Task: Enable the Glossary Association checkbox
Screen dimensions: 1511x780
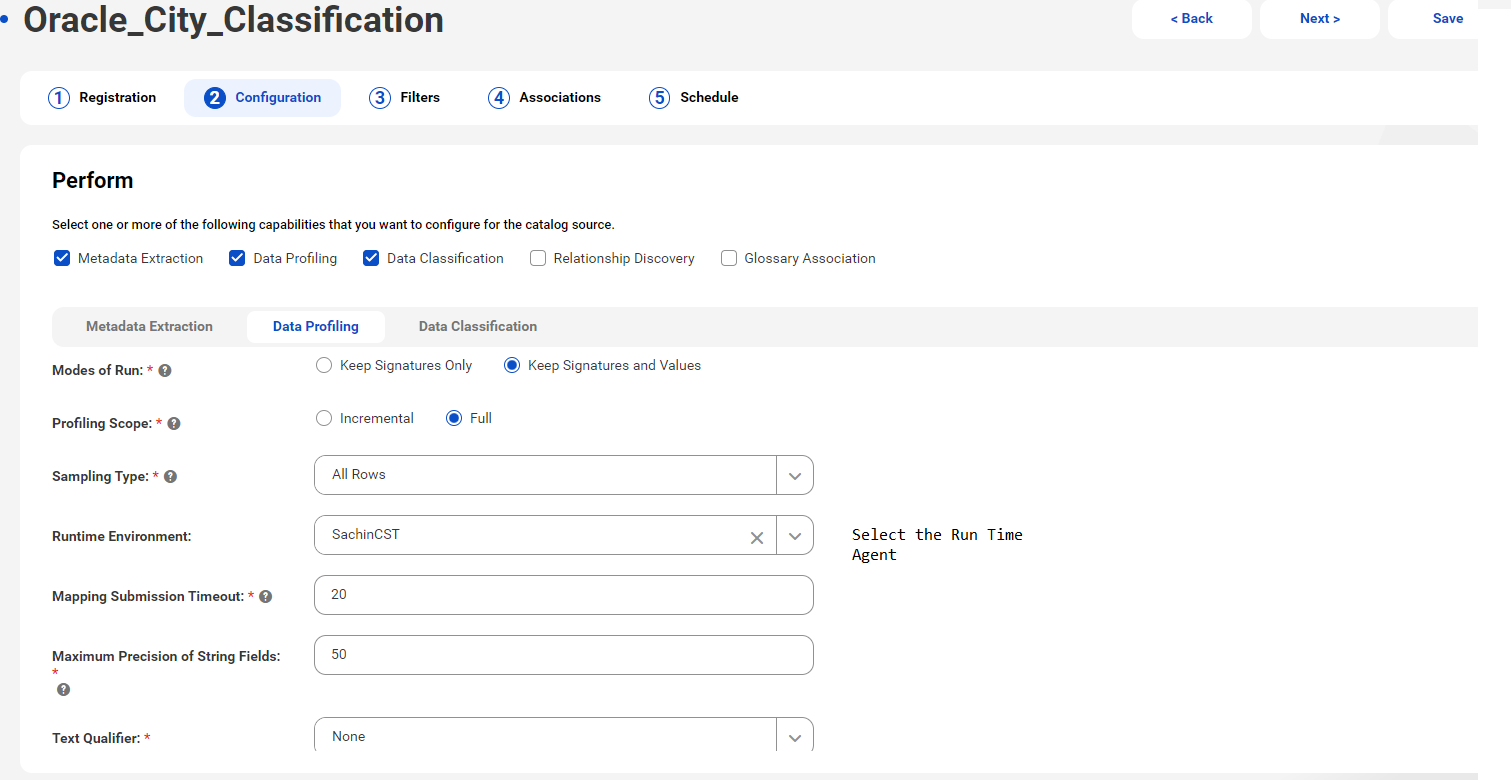Action: [x=729, y=258]
